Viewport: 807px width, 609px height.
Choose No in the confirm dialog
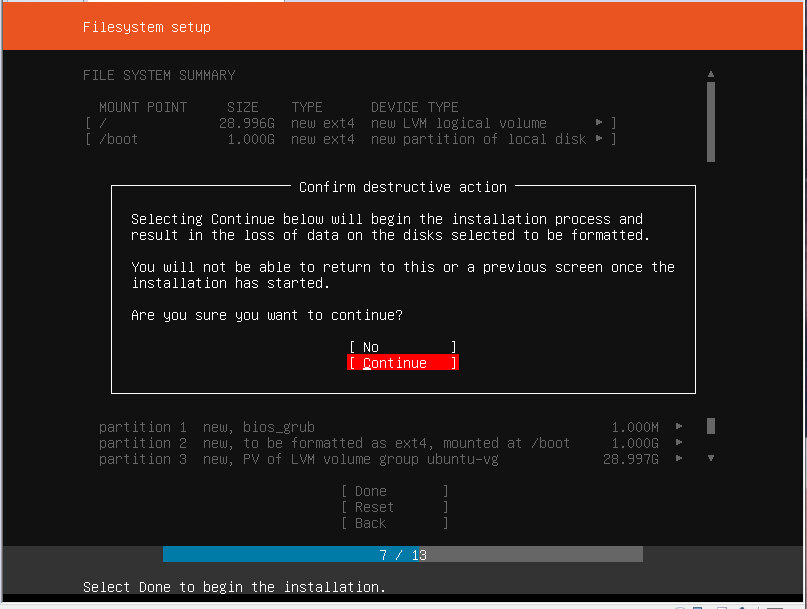402,347
